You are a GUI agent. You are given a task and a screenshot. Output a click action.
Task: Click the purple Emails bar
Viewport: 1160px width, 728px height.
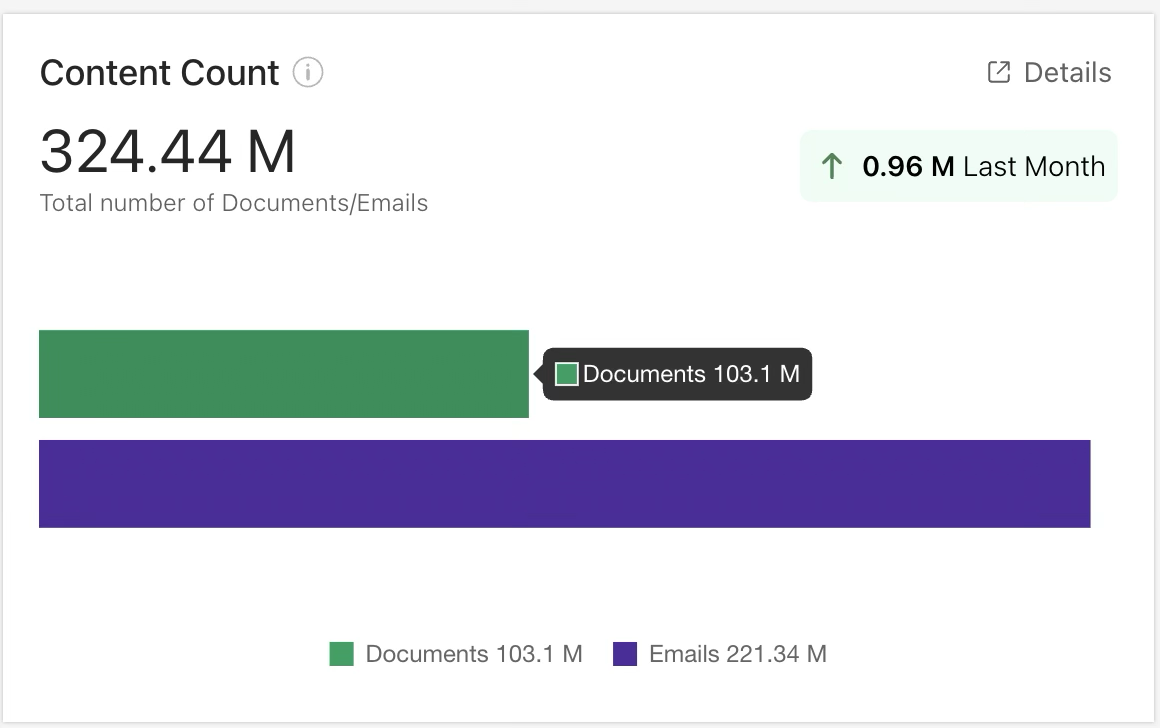coord(564,484)
